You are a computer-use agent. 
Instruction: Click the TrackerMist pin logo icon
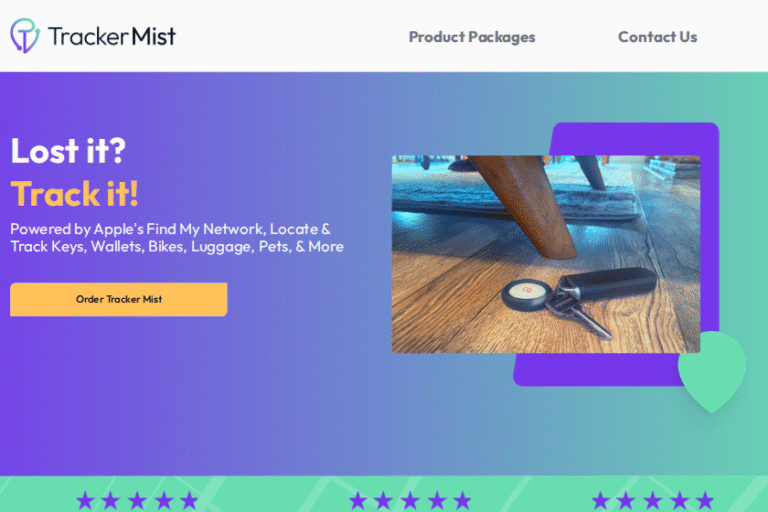click(x=24, y=35)
